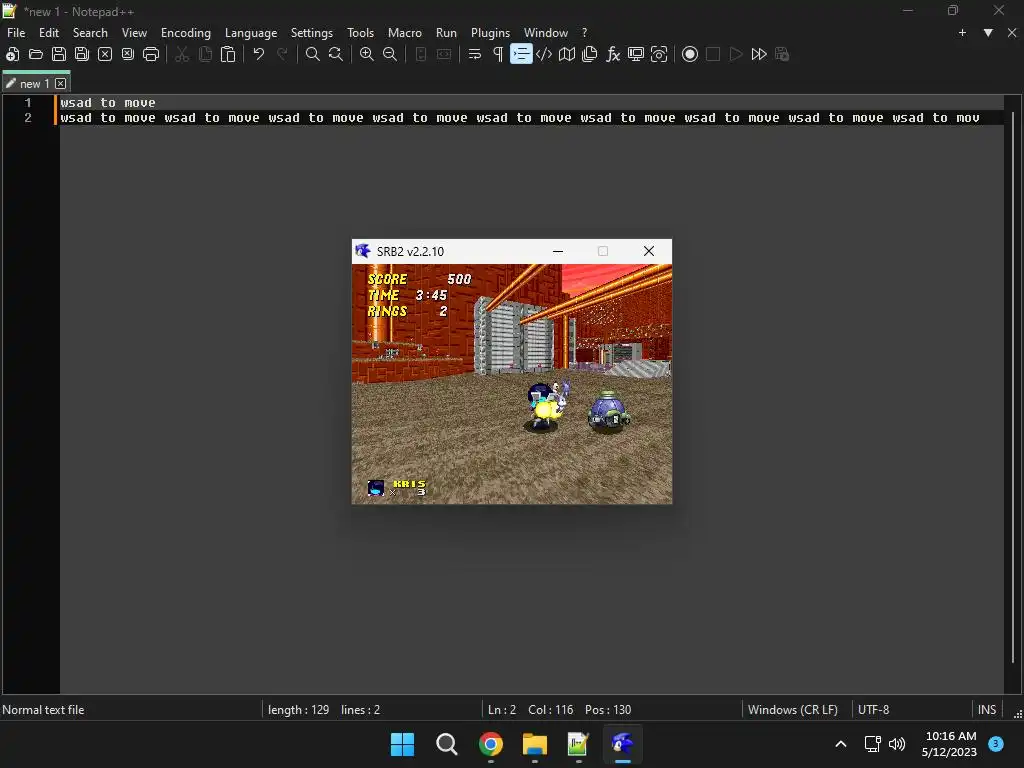Open File Explorer from taskbar
This screenshot has width=1024, height=768.
tap(535, 744)
